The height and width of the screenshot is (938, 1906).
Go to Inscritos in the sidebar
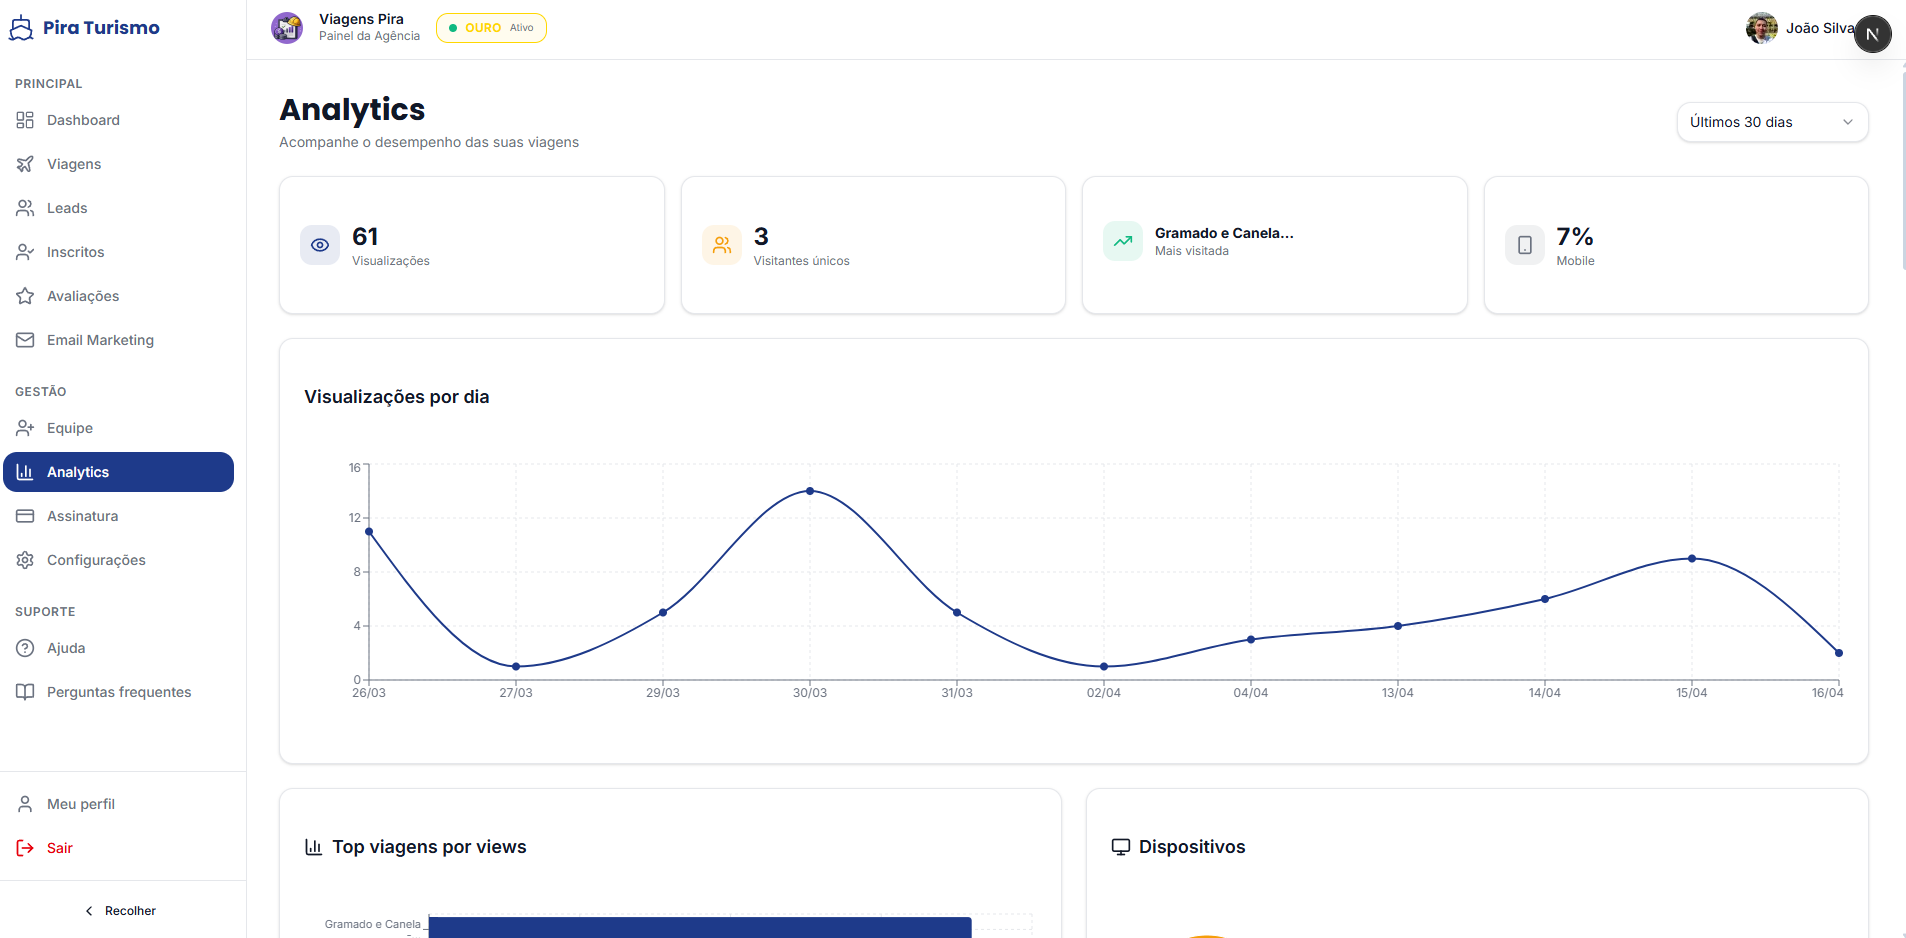tap(75, 252)
